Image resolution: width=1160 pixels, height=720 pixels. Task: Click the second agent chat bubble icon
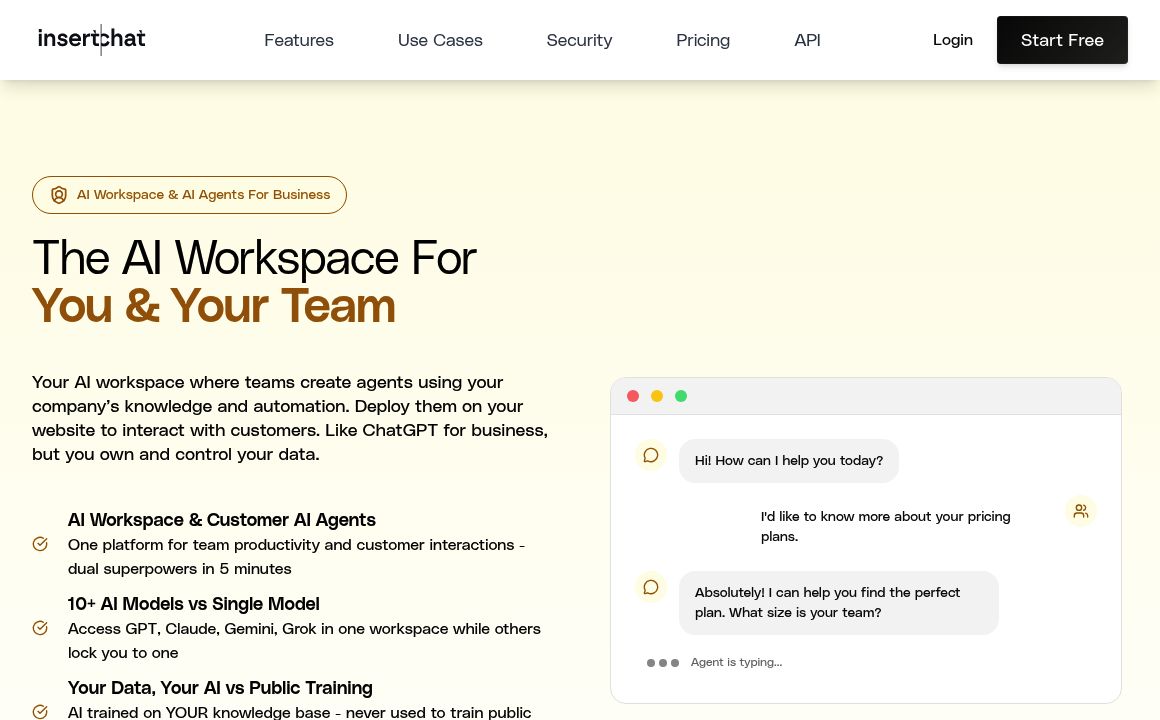coord(651,587)
